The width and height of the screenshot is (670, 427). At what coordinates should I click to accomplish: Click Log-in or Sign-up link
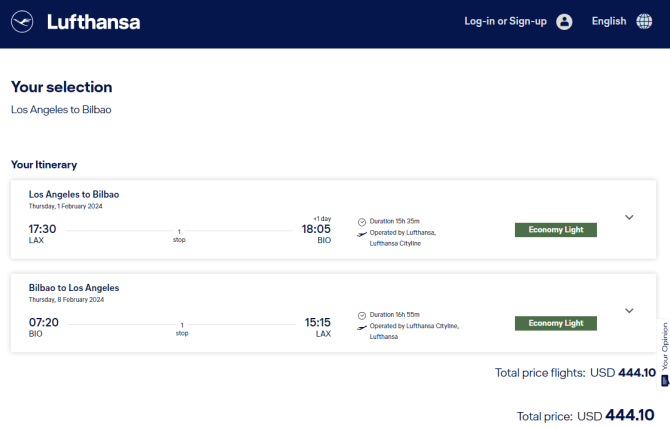(x=505, y=21)
